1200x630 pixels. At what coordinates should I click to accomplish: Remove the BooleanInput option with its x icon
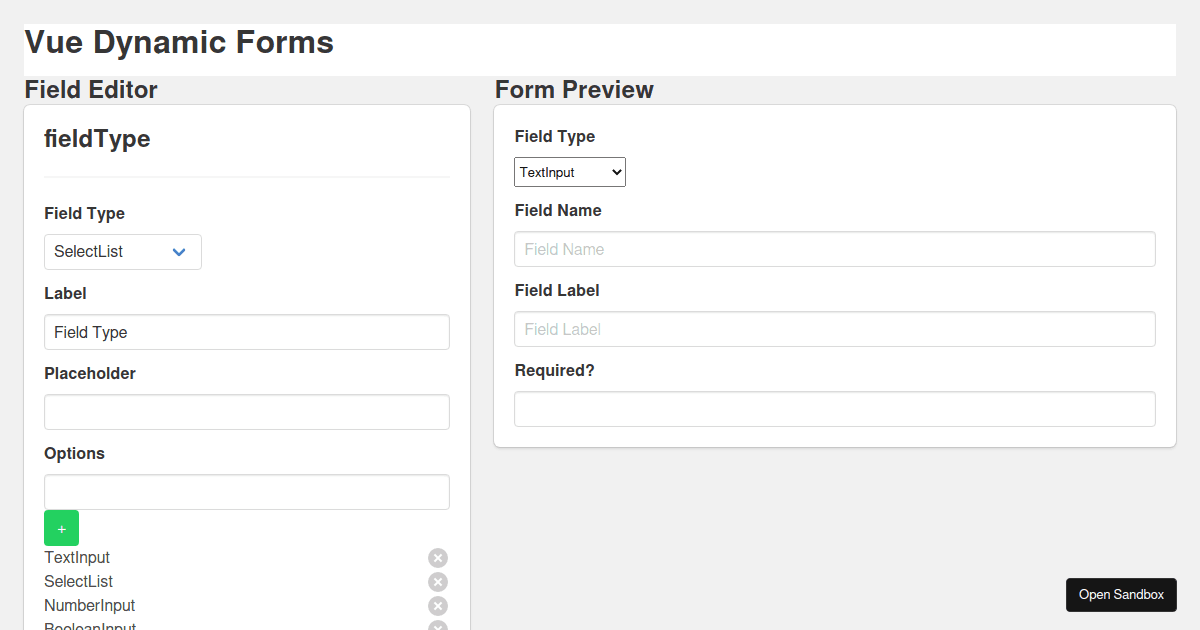[x=437, y=626]
